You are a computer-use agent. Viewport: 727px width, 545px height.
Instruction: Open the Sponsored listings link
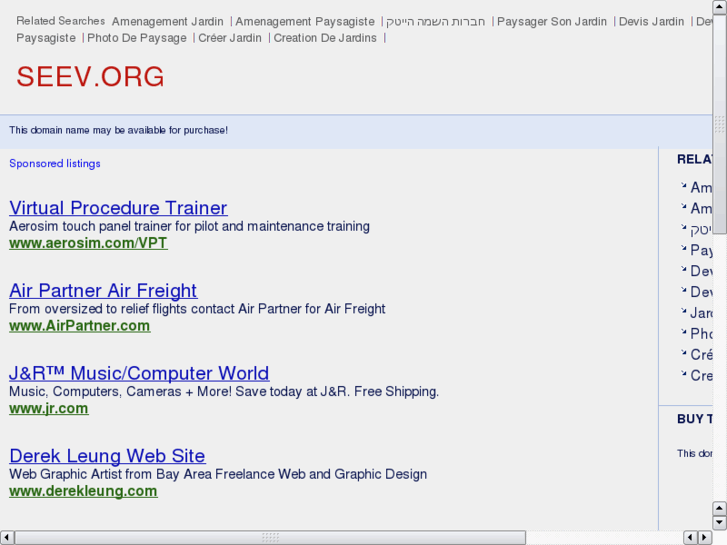55,164
